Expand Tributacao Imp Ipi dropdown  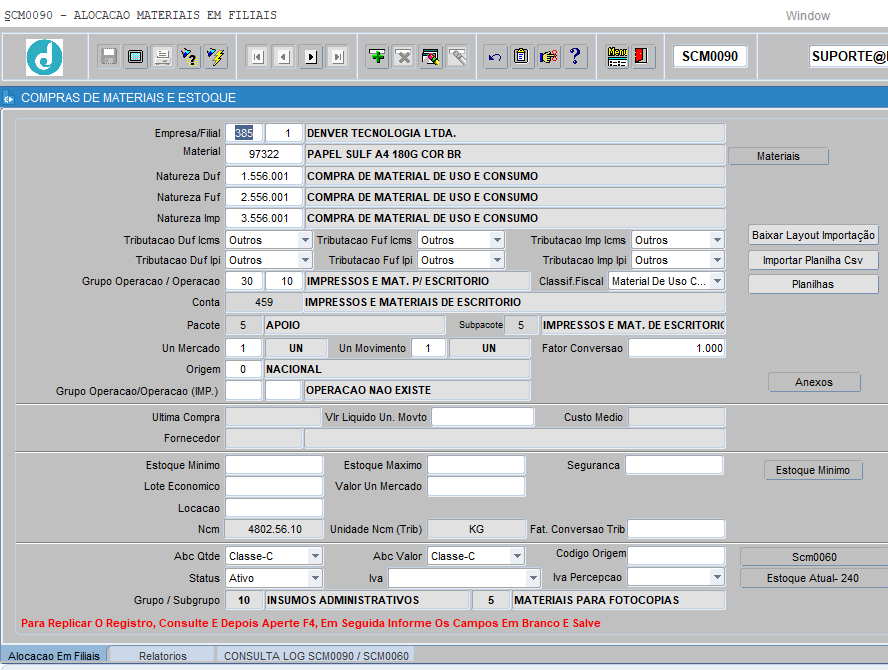(x=717, y=260)
